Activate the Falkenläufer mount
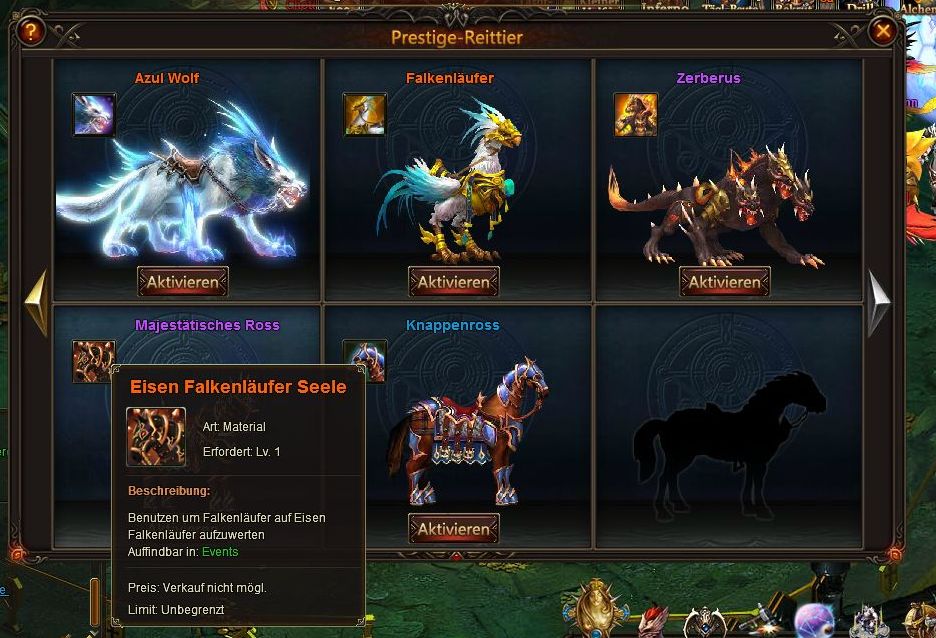Image resolution: width=936 pixels, height=638 pixels. coord(454,282)
